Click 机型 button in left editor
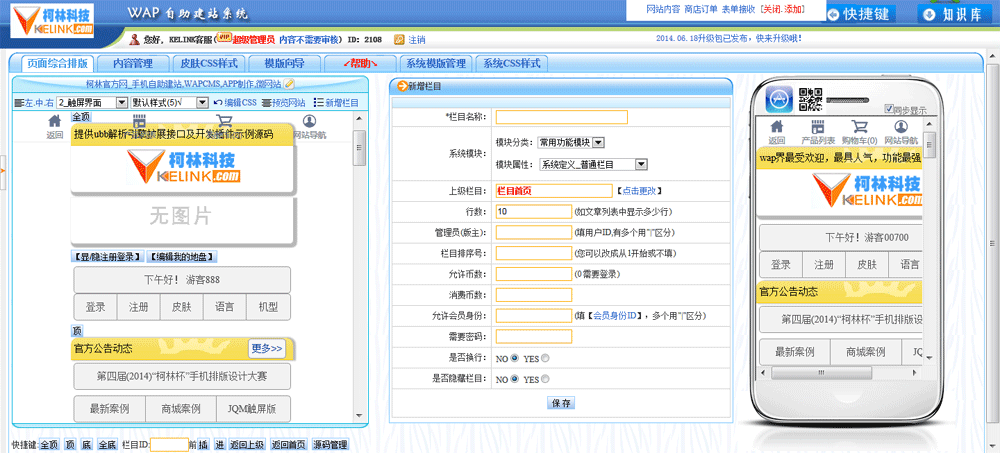 click(268, 307)
